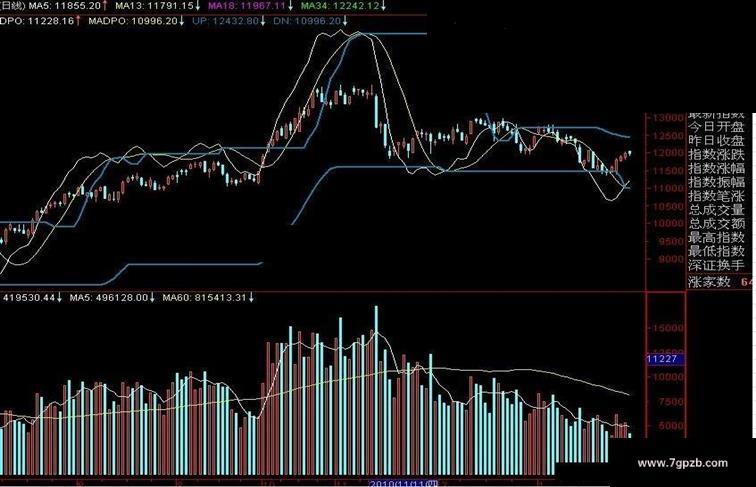Select the 指数涨幅 row

coord(716,169)
